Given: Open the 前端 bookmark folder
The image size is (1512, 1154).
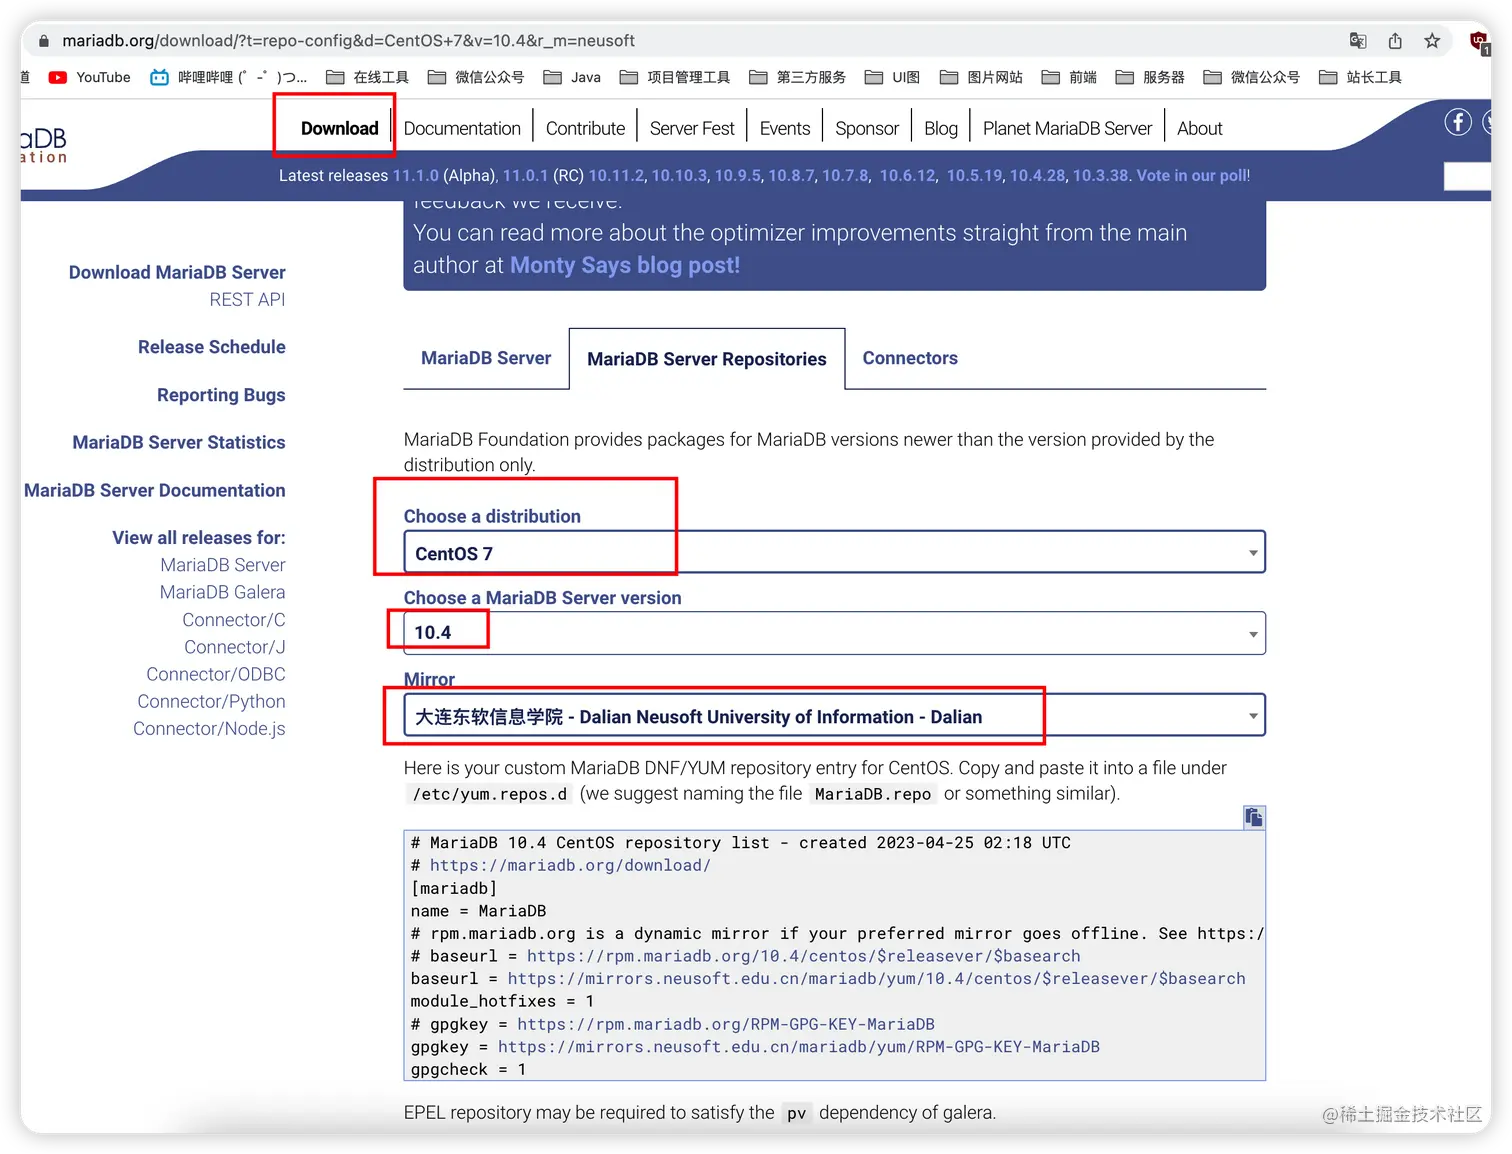Looking at the screenshot, I should tap(1069, 77).
